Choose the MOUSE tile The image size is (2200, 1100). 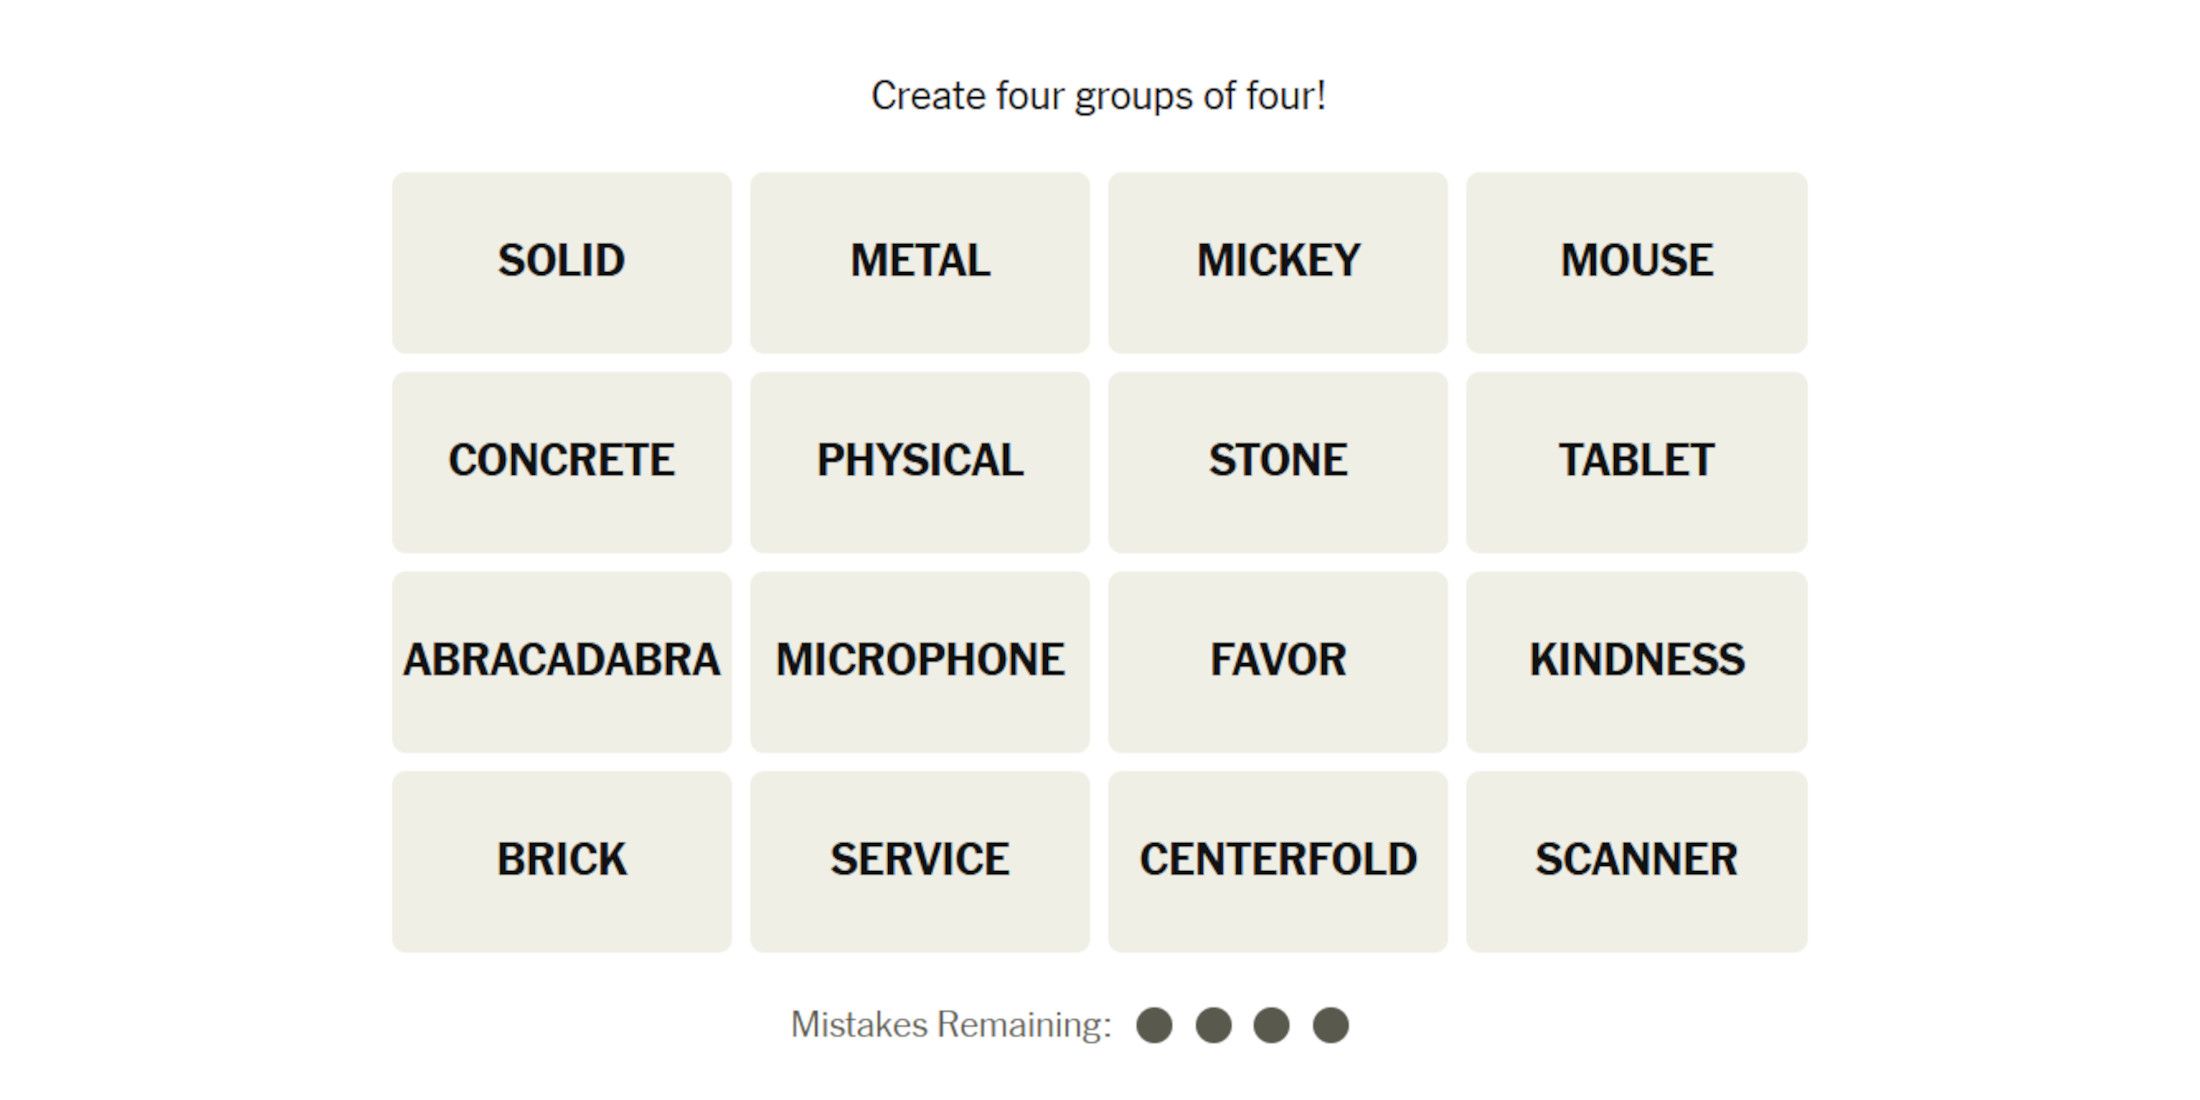tap(1636, 262)
